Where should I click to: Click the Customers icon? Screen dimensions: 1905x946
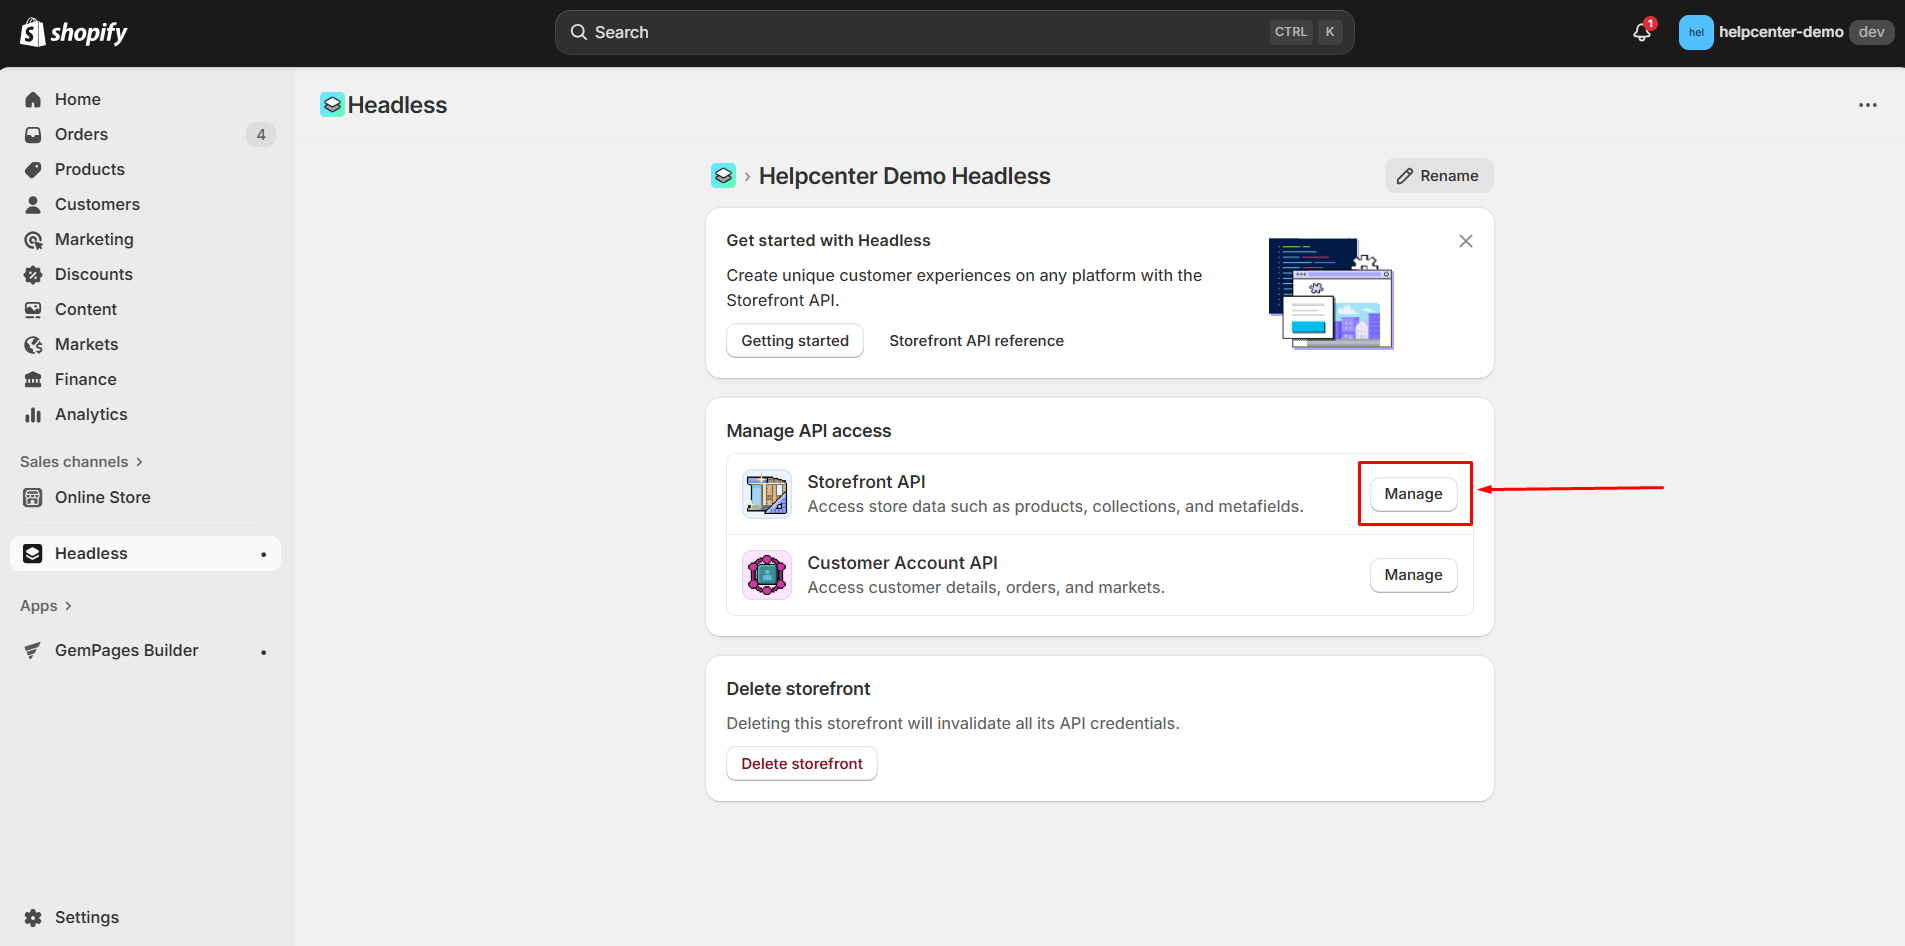(33, 204)
